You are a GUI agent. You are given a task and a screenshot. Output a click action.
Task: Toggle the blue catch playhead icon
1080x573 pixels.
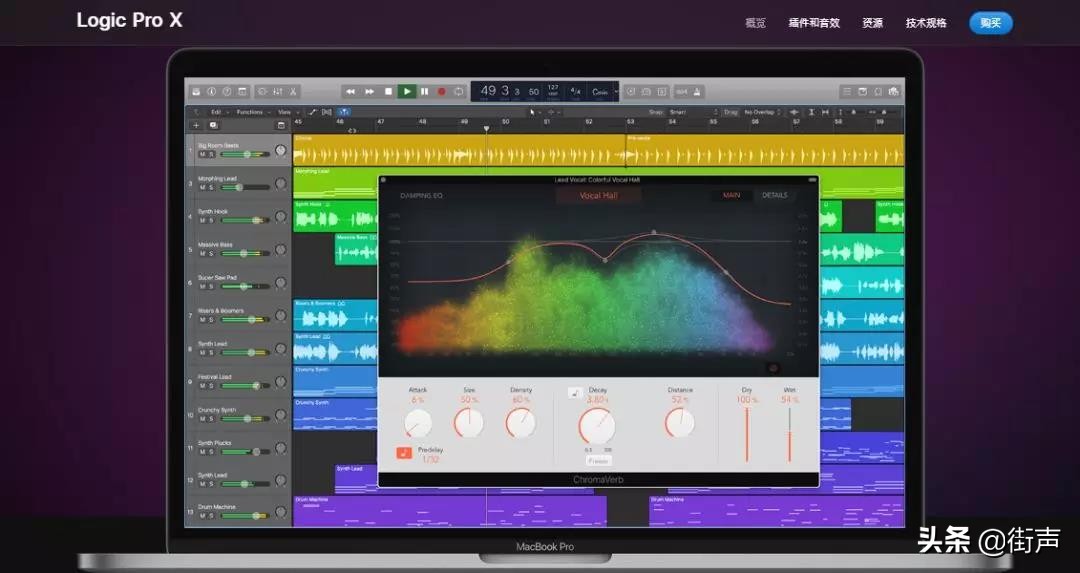[344, 112]
